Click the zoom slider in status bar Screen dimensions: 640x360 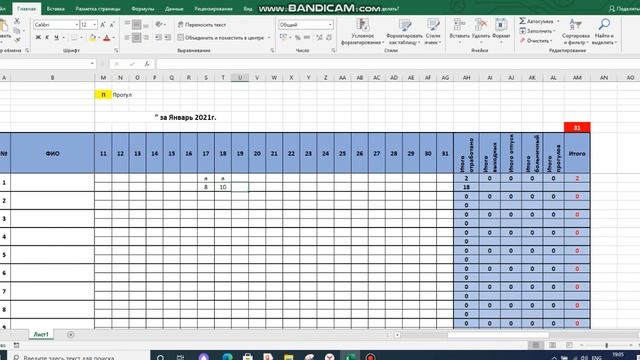[607, 345]
